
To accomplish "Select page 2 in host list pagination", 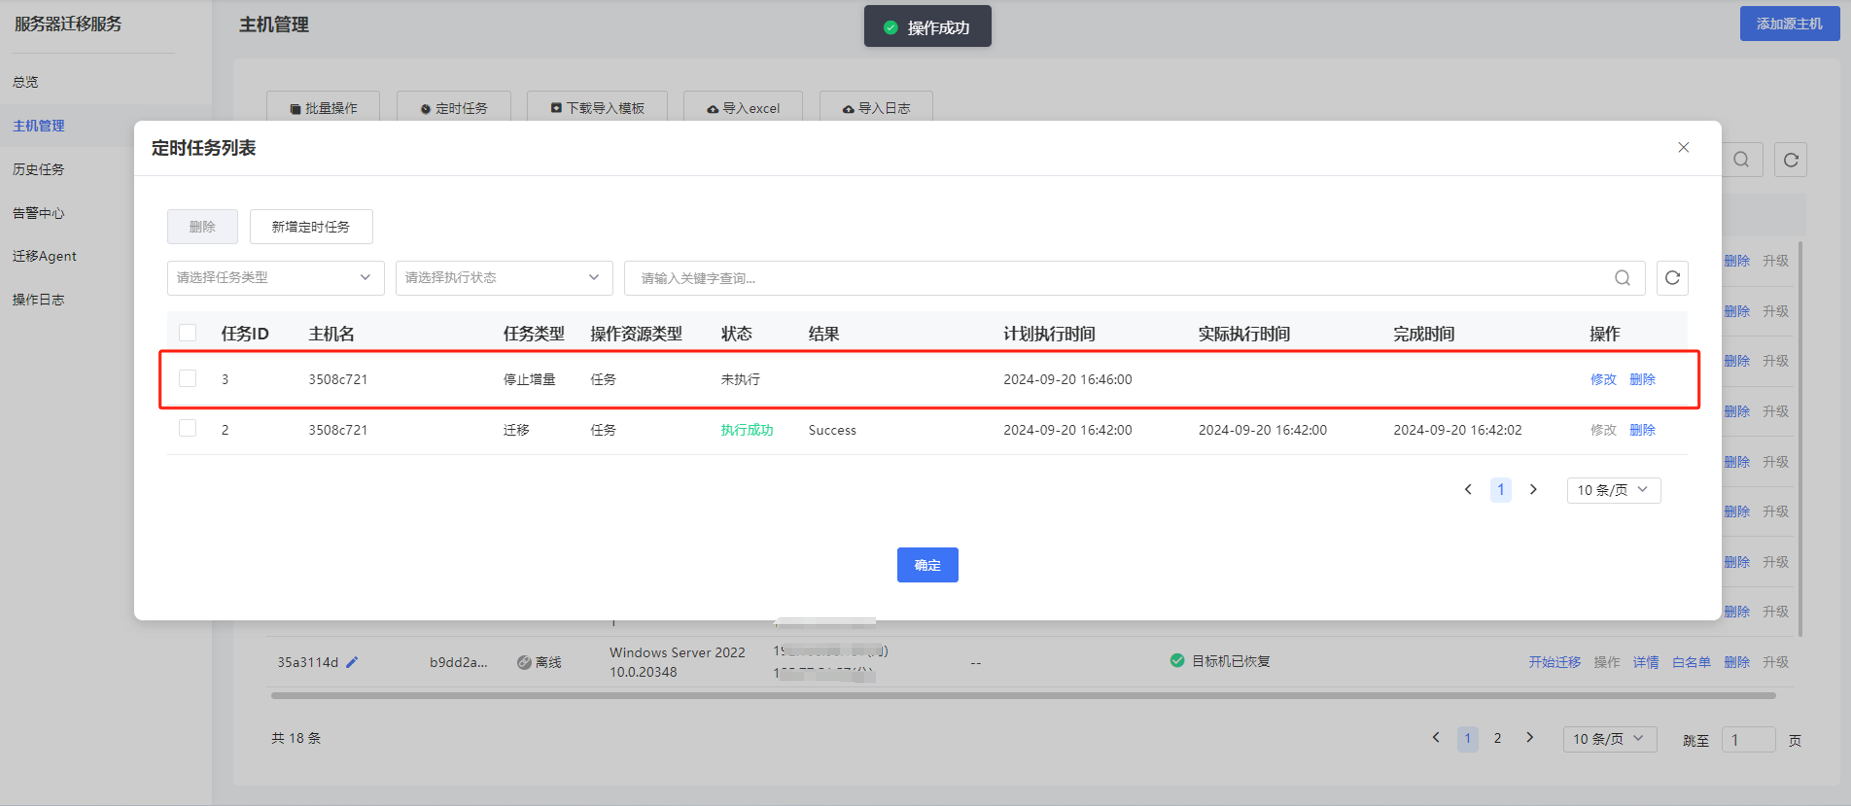I will point(1497,739).
